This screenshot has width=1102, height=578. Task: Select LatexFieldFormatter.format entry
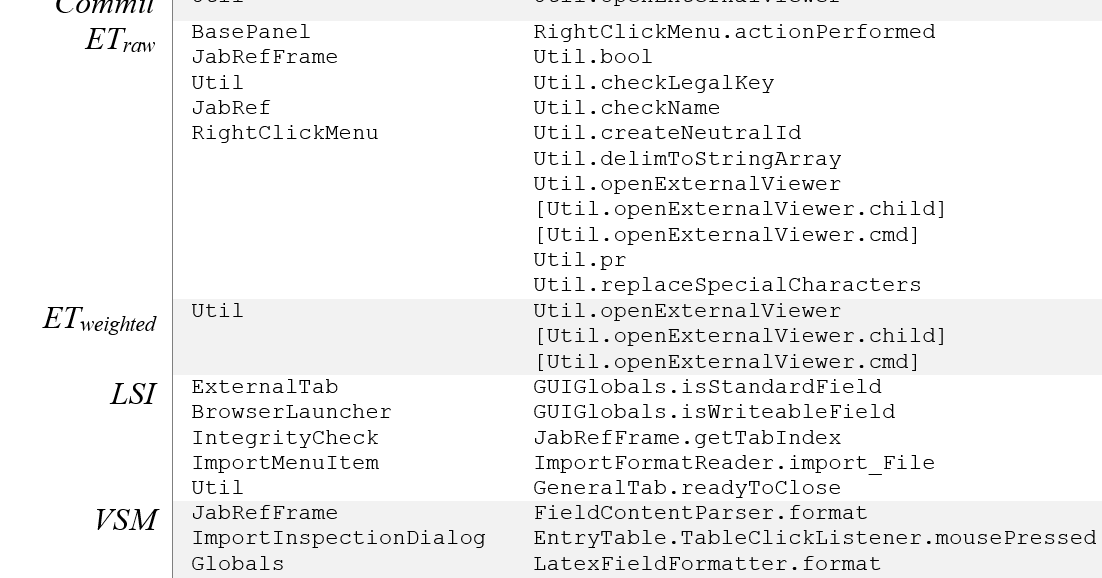click(x=707, y=564)
